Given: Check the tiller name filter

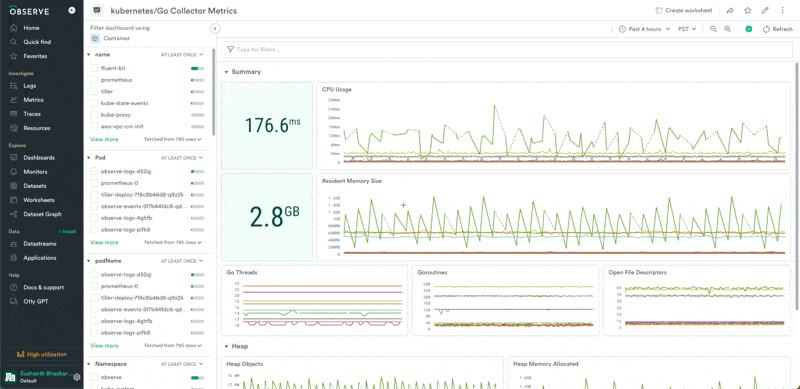Looking at the screenshot, I should click(94, 91).
